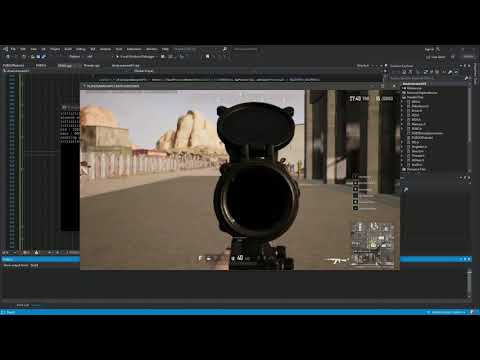This screenshot has height=360, width=480.
Task: Click the Sign in link
Action: point(429,49)
